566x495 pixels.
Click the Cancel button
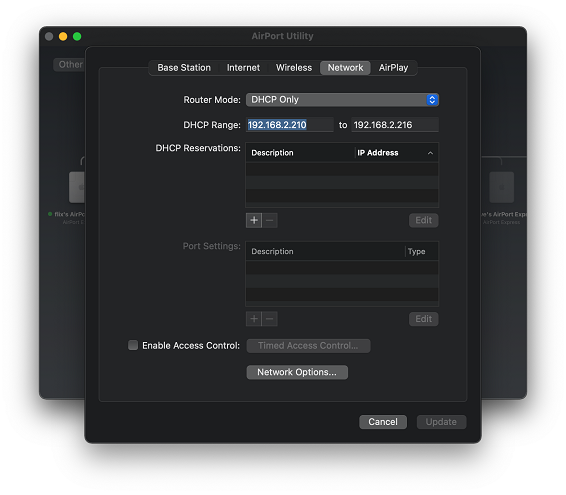click(383, 422)
